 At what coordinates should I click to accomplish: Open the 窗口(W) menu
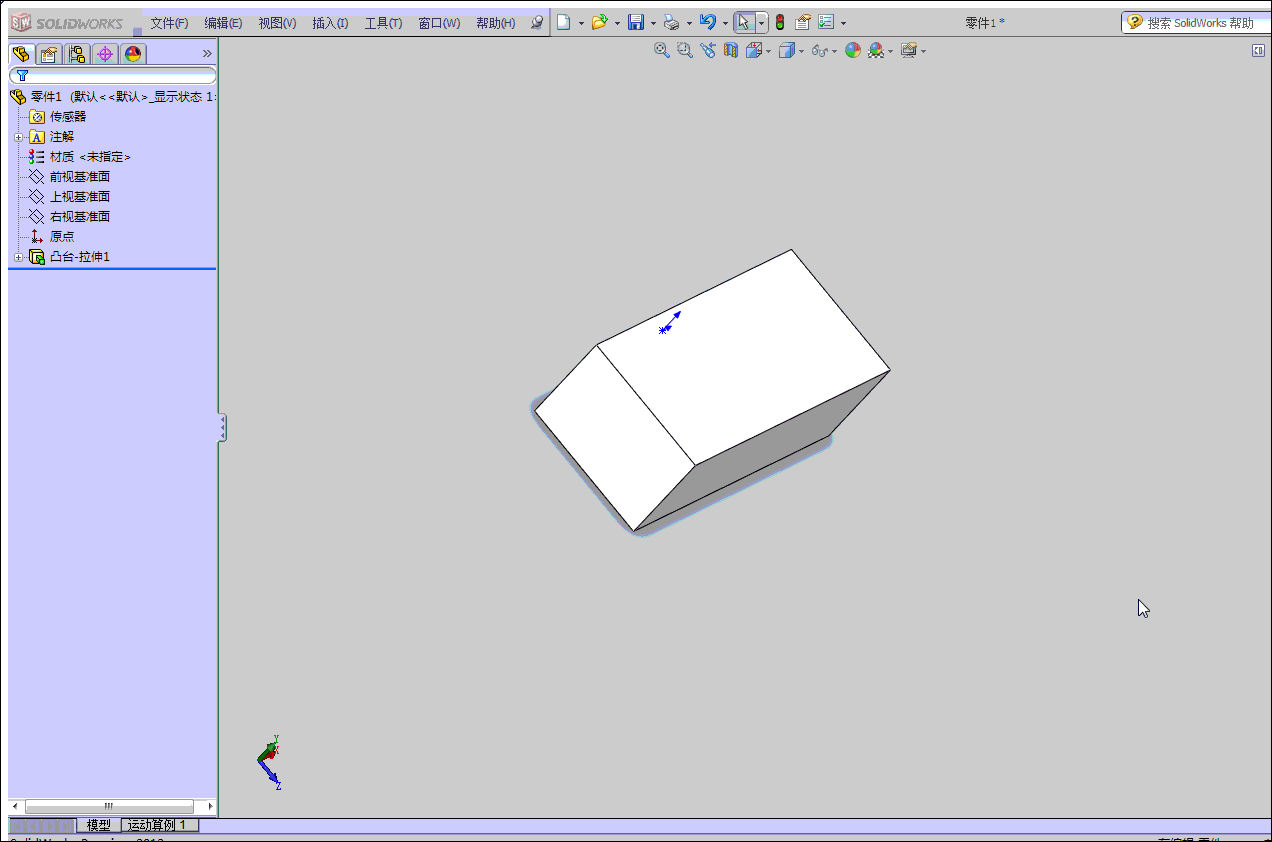click(439, 23)
